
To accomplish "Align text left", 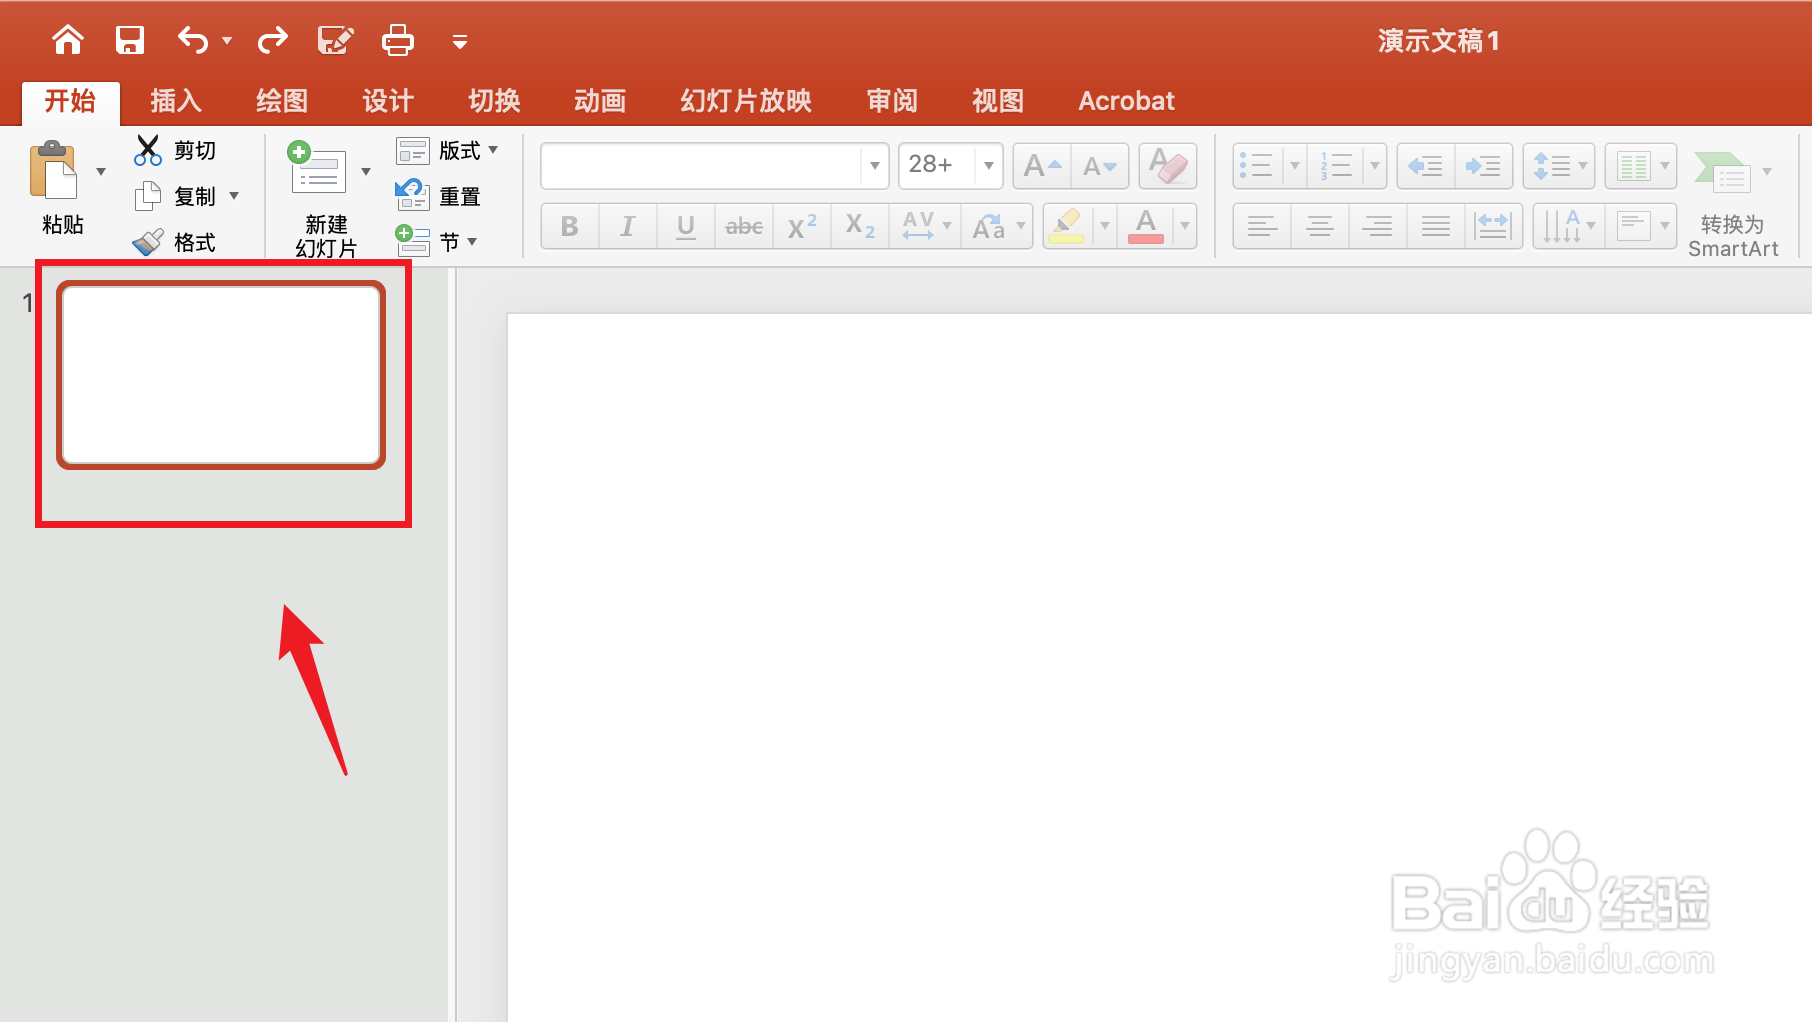I will pyautogui.click(x=1262, y=227).
